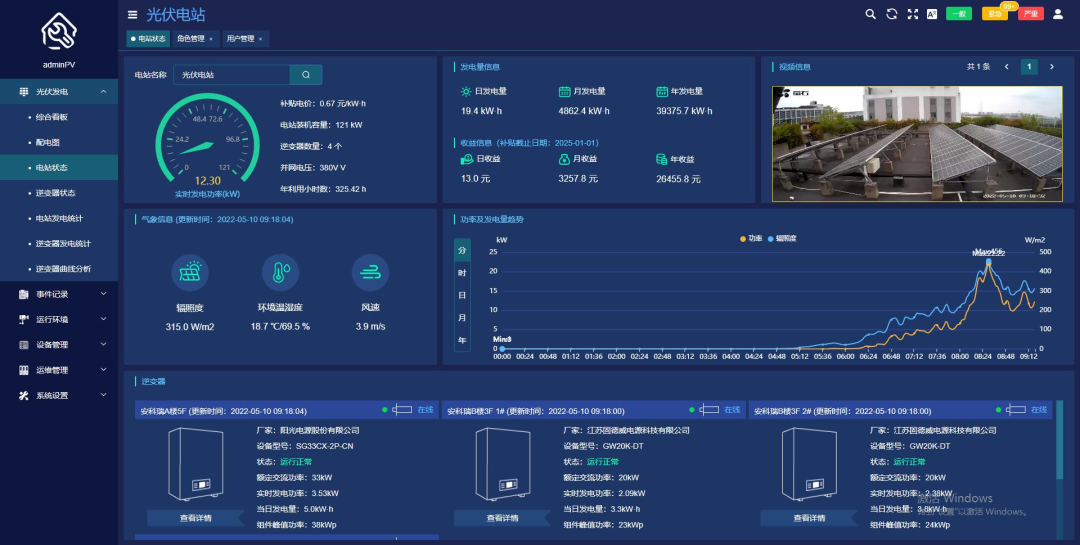Click the inverter list vertical scrollbar
The height and width of the screenshot is (545, 1080).
pyautogui.click(x=1059, y=441)
